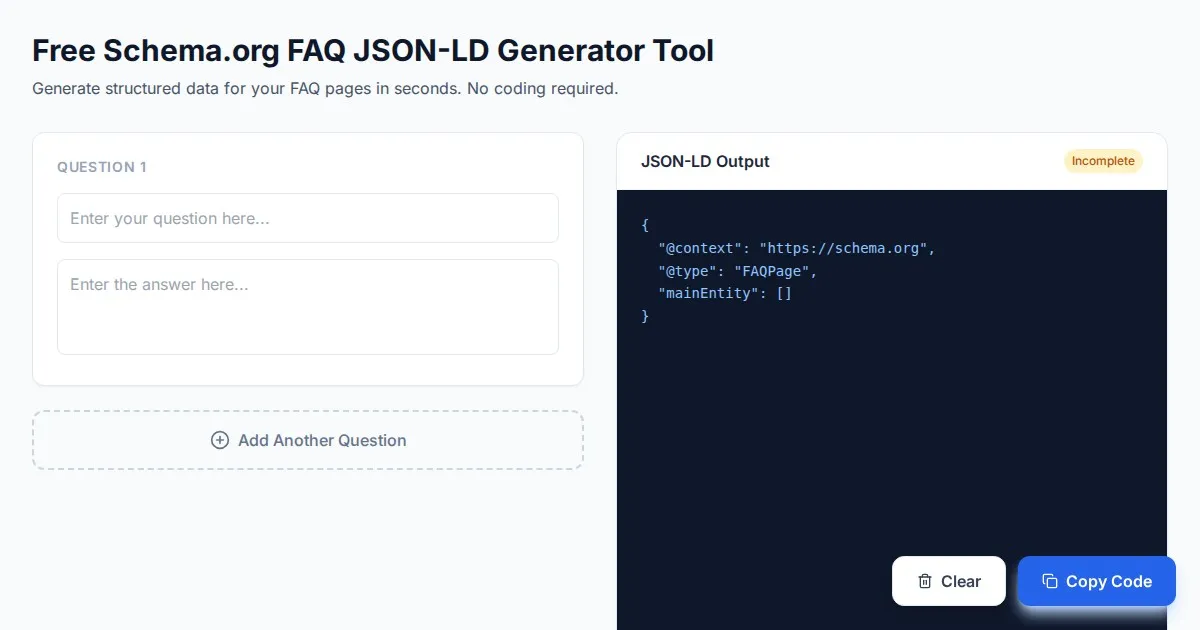Click the Incomplete status badge
Screen dimensions: 1200x630
pyautogui.click(x=1103, y=161)
